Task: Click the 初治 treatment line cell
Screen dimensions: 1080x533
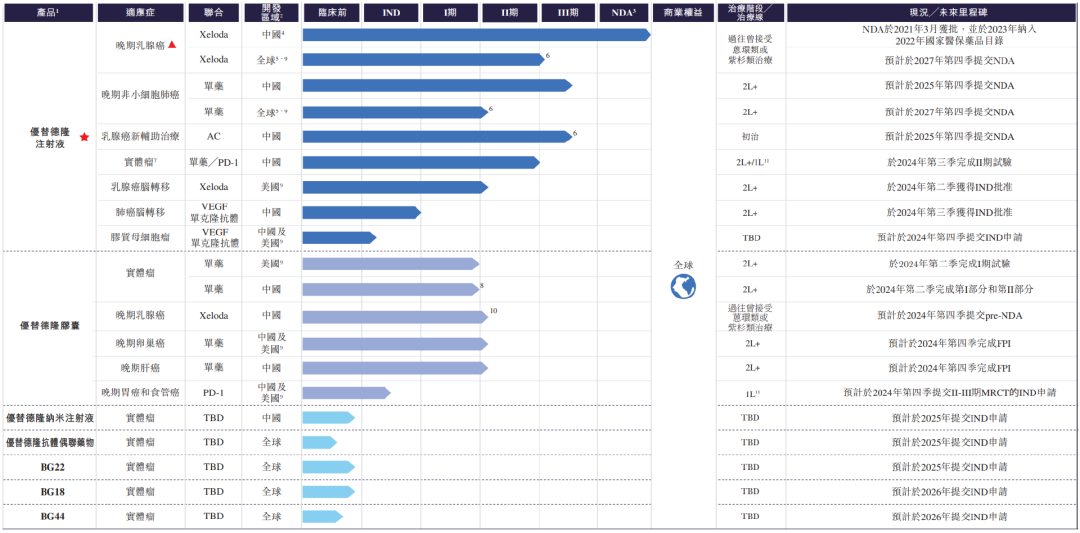Action: coord(750,136)
